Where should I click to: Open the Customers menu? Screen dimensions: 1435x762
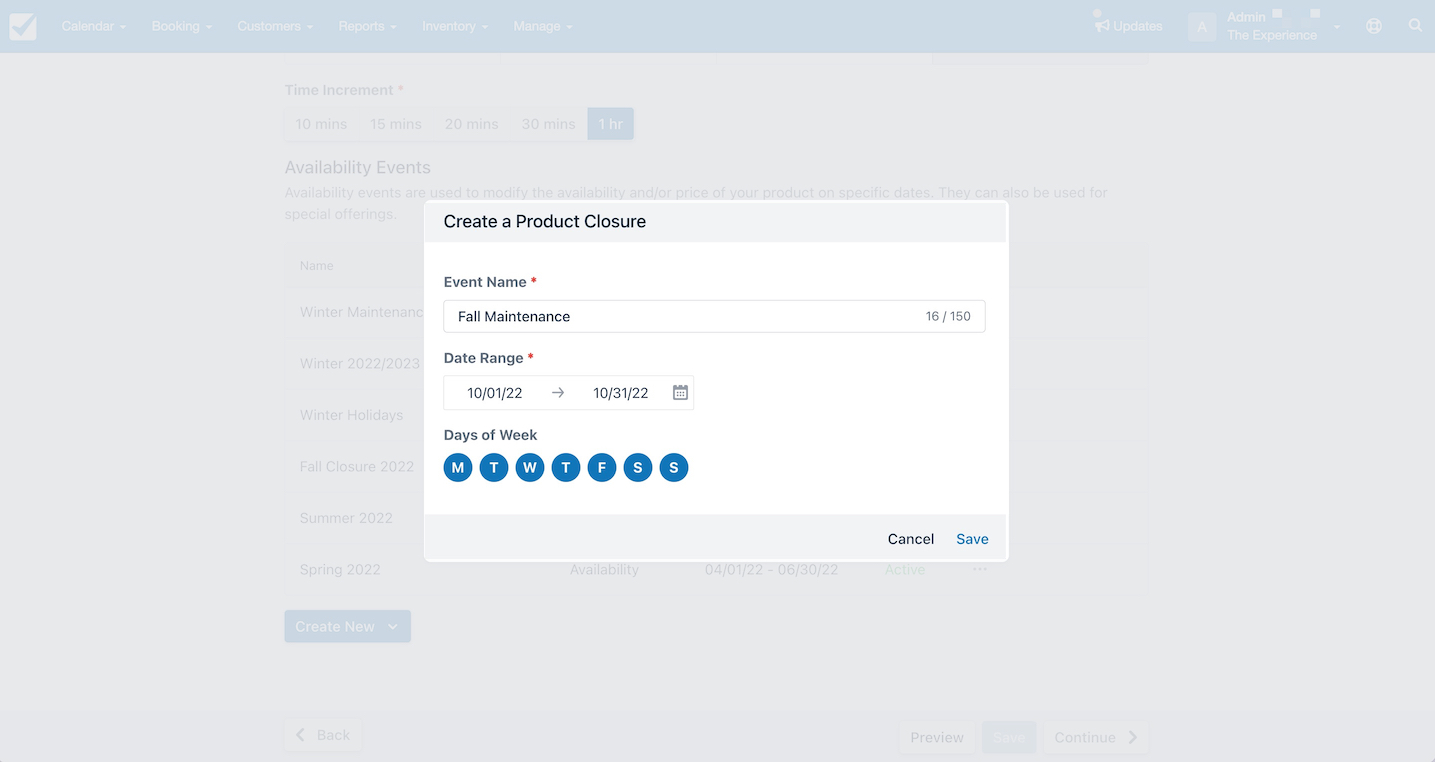click(x=275, y=26)
